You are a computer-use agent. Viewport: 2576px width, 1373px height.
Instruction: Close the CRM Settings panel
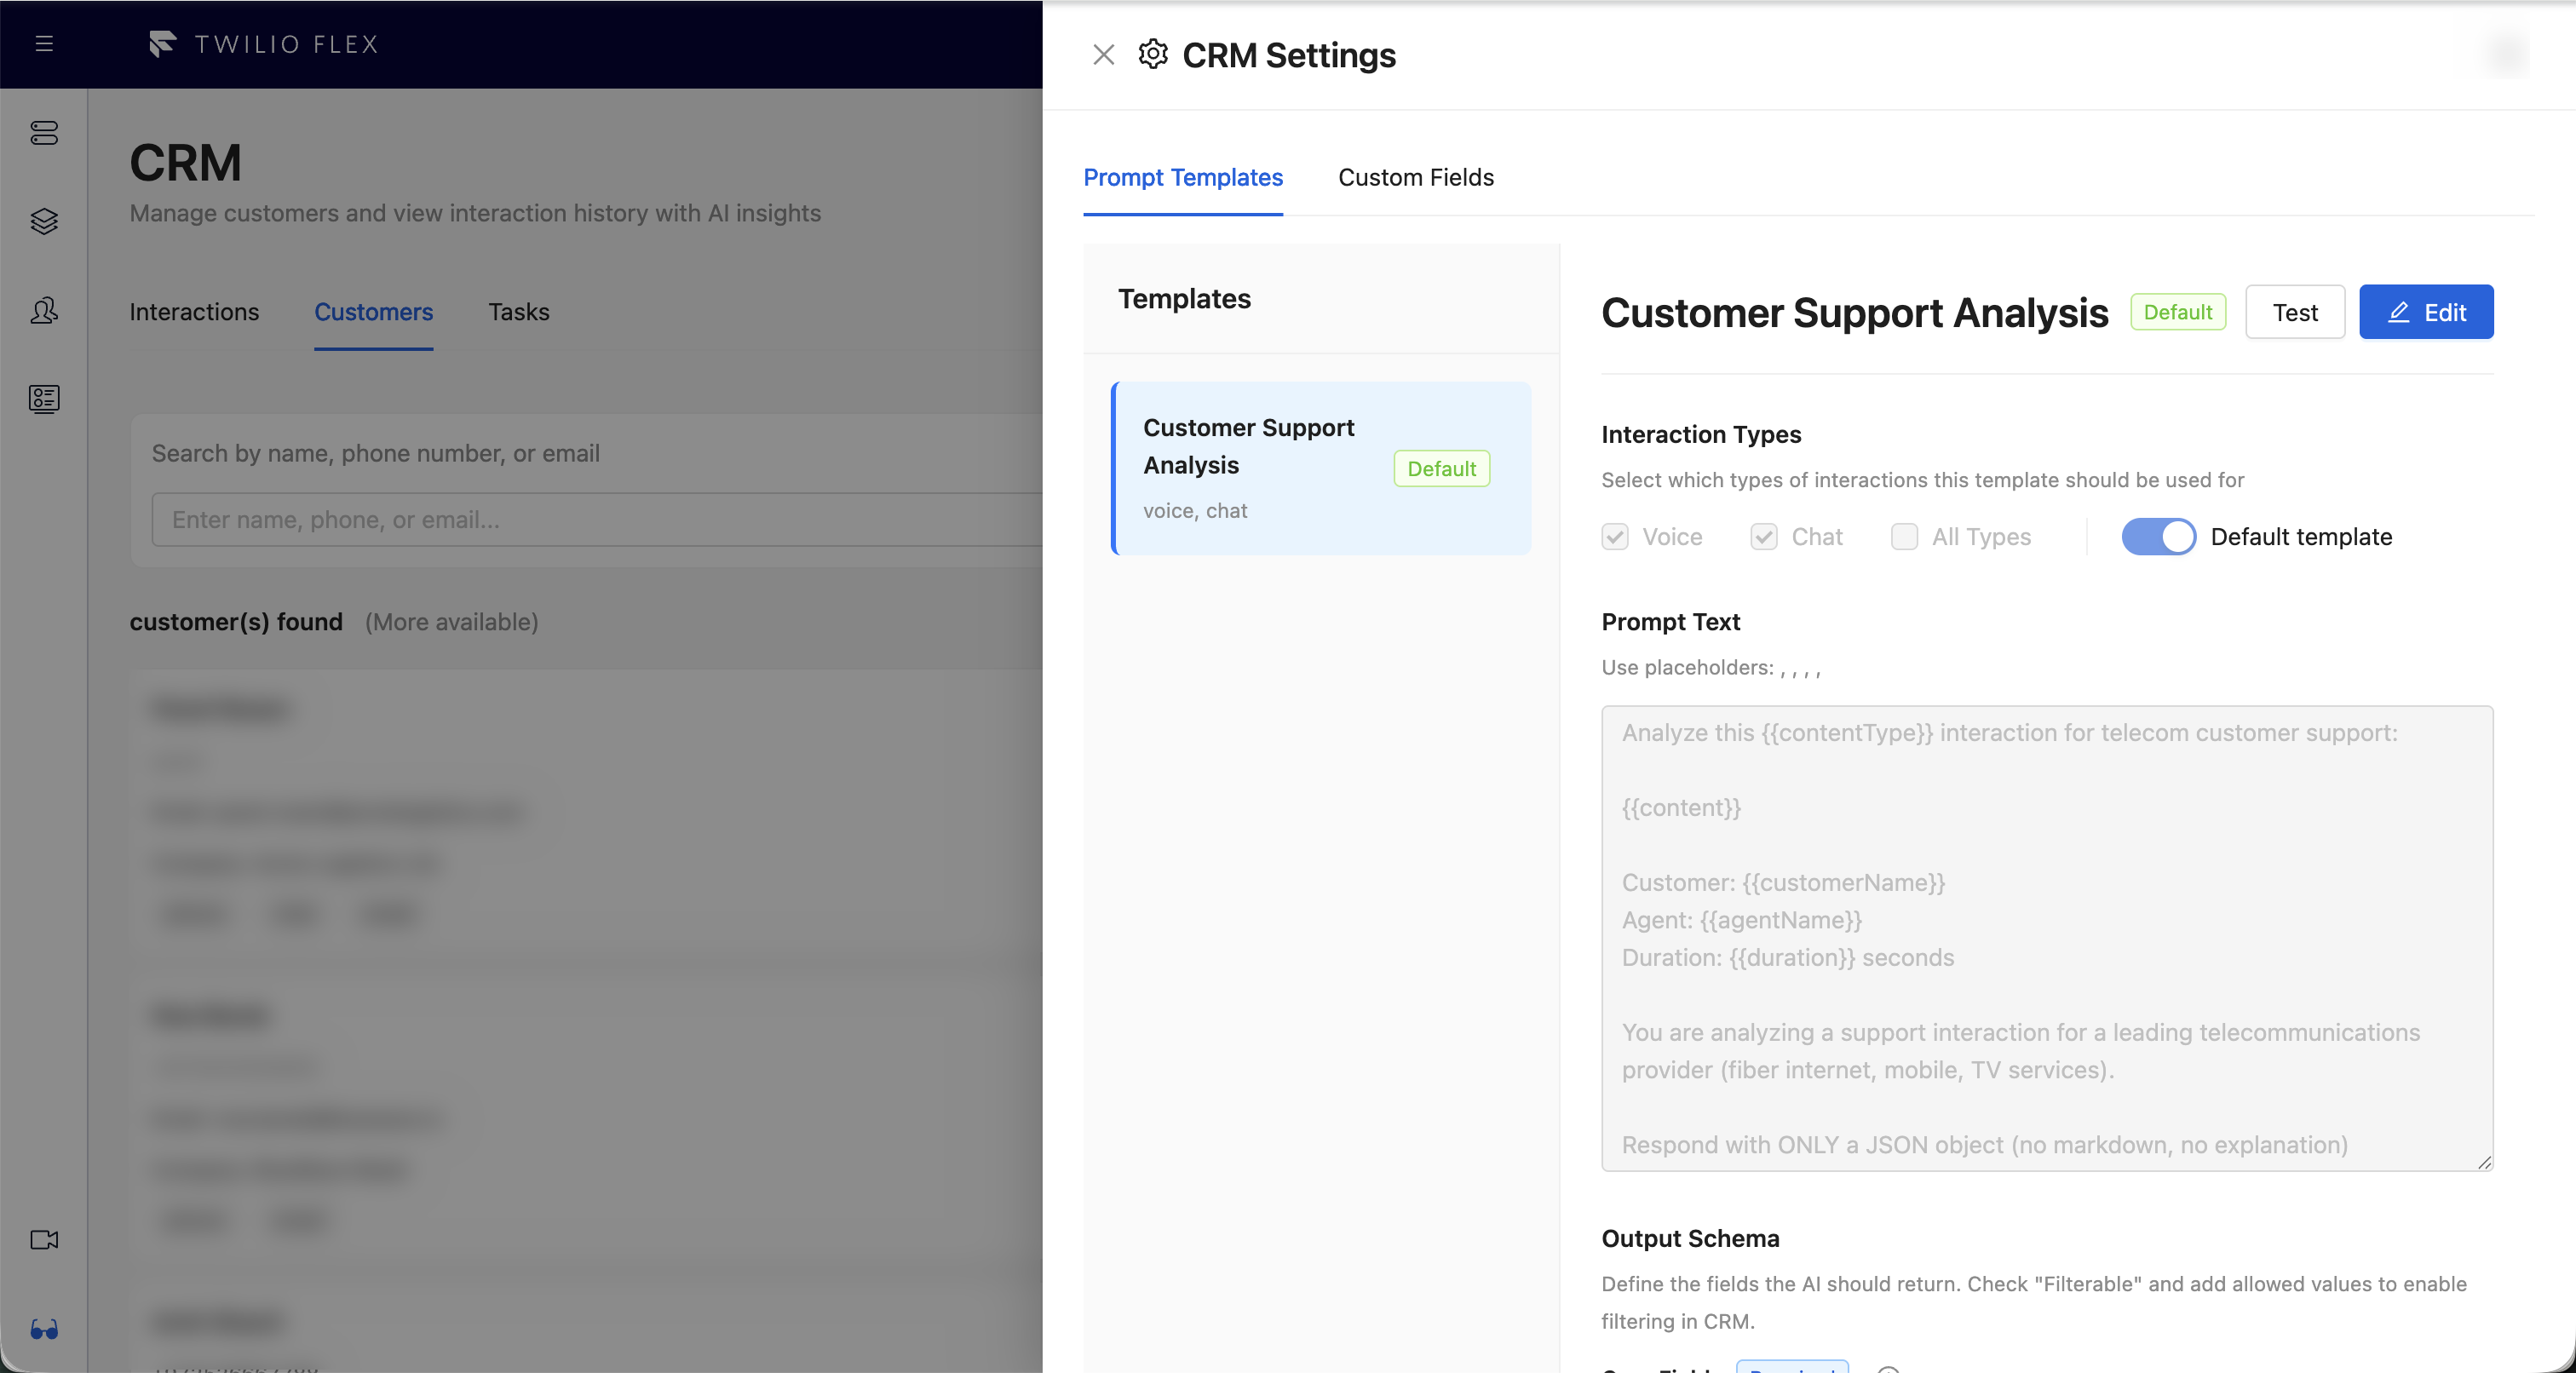(1104, 54)
